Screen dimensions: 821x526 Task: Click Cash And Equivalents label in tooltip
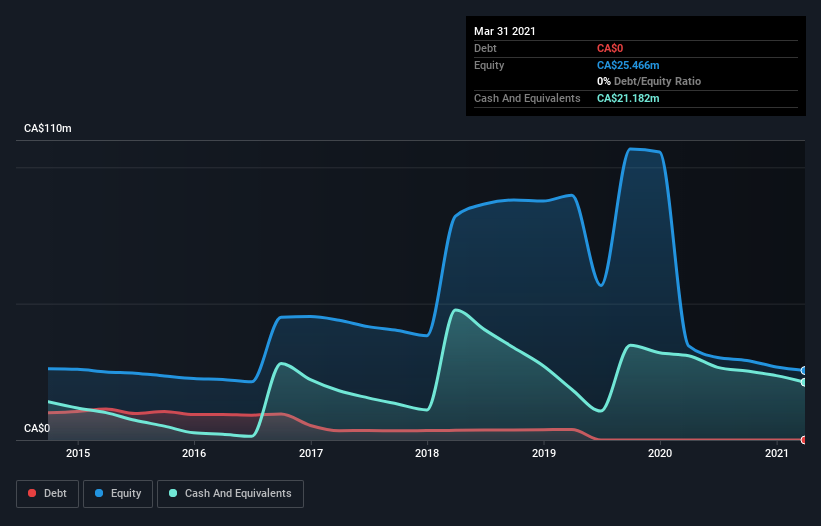pyautogui.click(x=527, y=98)
